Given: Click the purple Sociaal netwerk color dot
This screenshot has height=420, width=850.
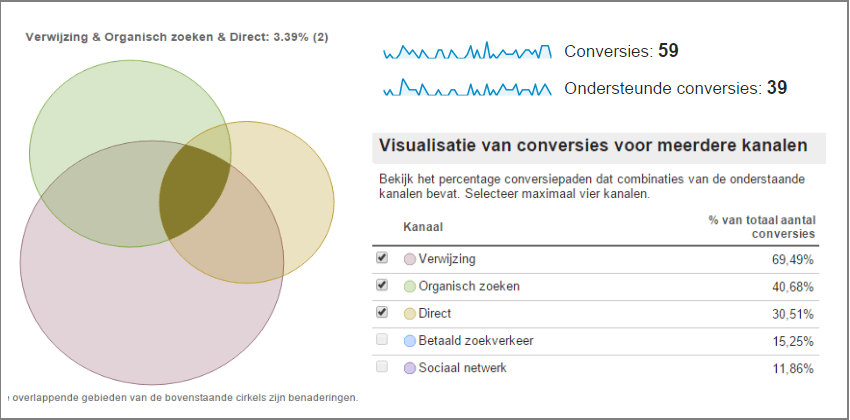Looking at the screenshot, I should (x=410, y=368).
